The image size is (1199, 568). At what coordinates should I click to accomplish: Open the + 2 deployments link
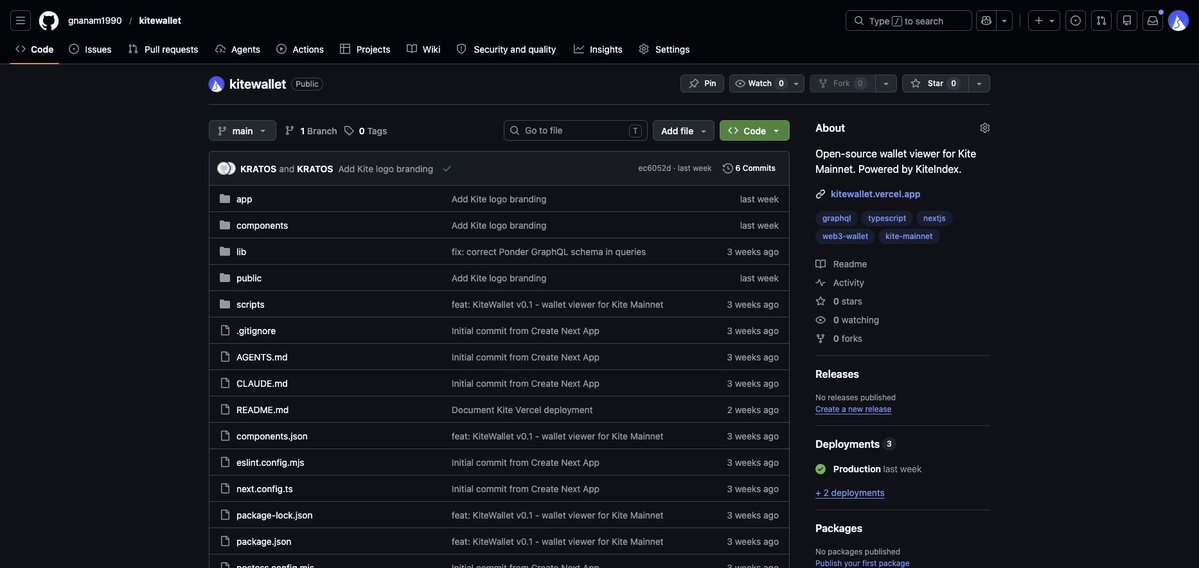(x=850, y=493)
